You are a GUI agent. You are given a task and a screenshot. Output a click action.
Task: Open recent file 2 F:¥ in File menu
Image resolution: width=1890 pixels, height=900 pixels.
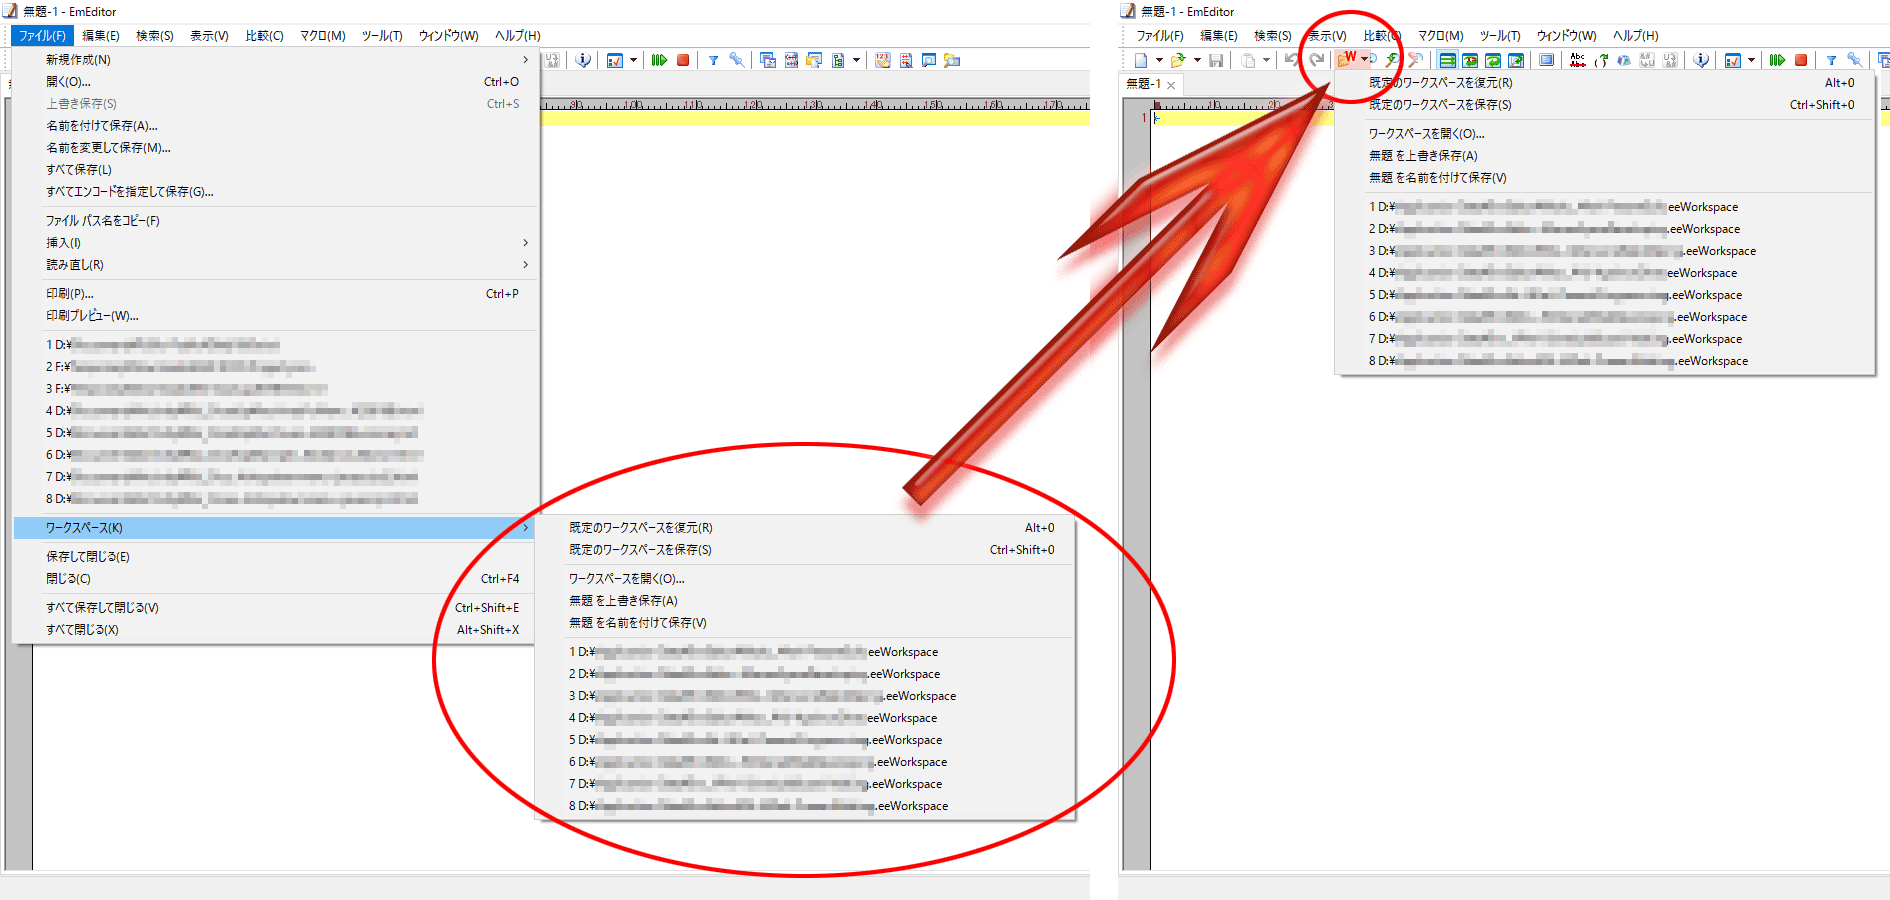tap(180, 366)
